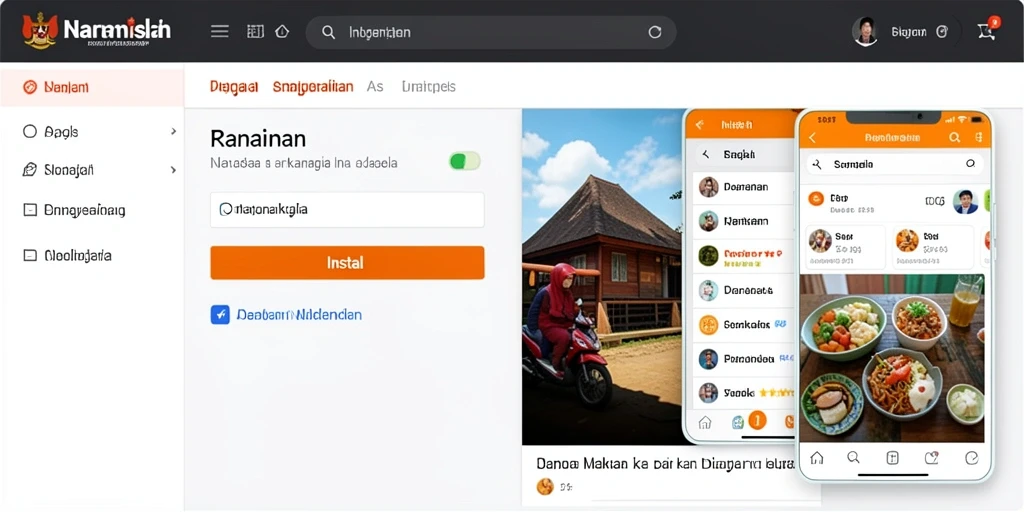Open the motorbike and house photo

[x=602, y=277]
